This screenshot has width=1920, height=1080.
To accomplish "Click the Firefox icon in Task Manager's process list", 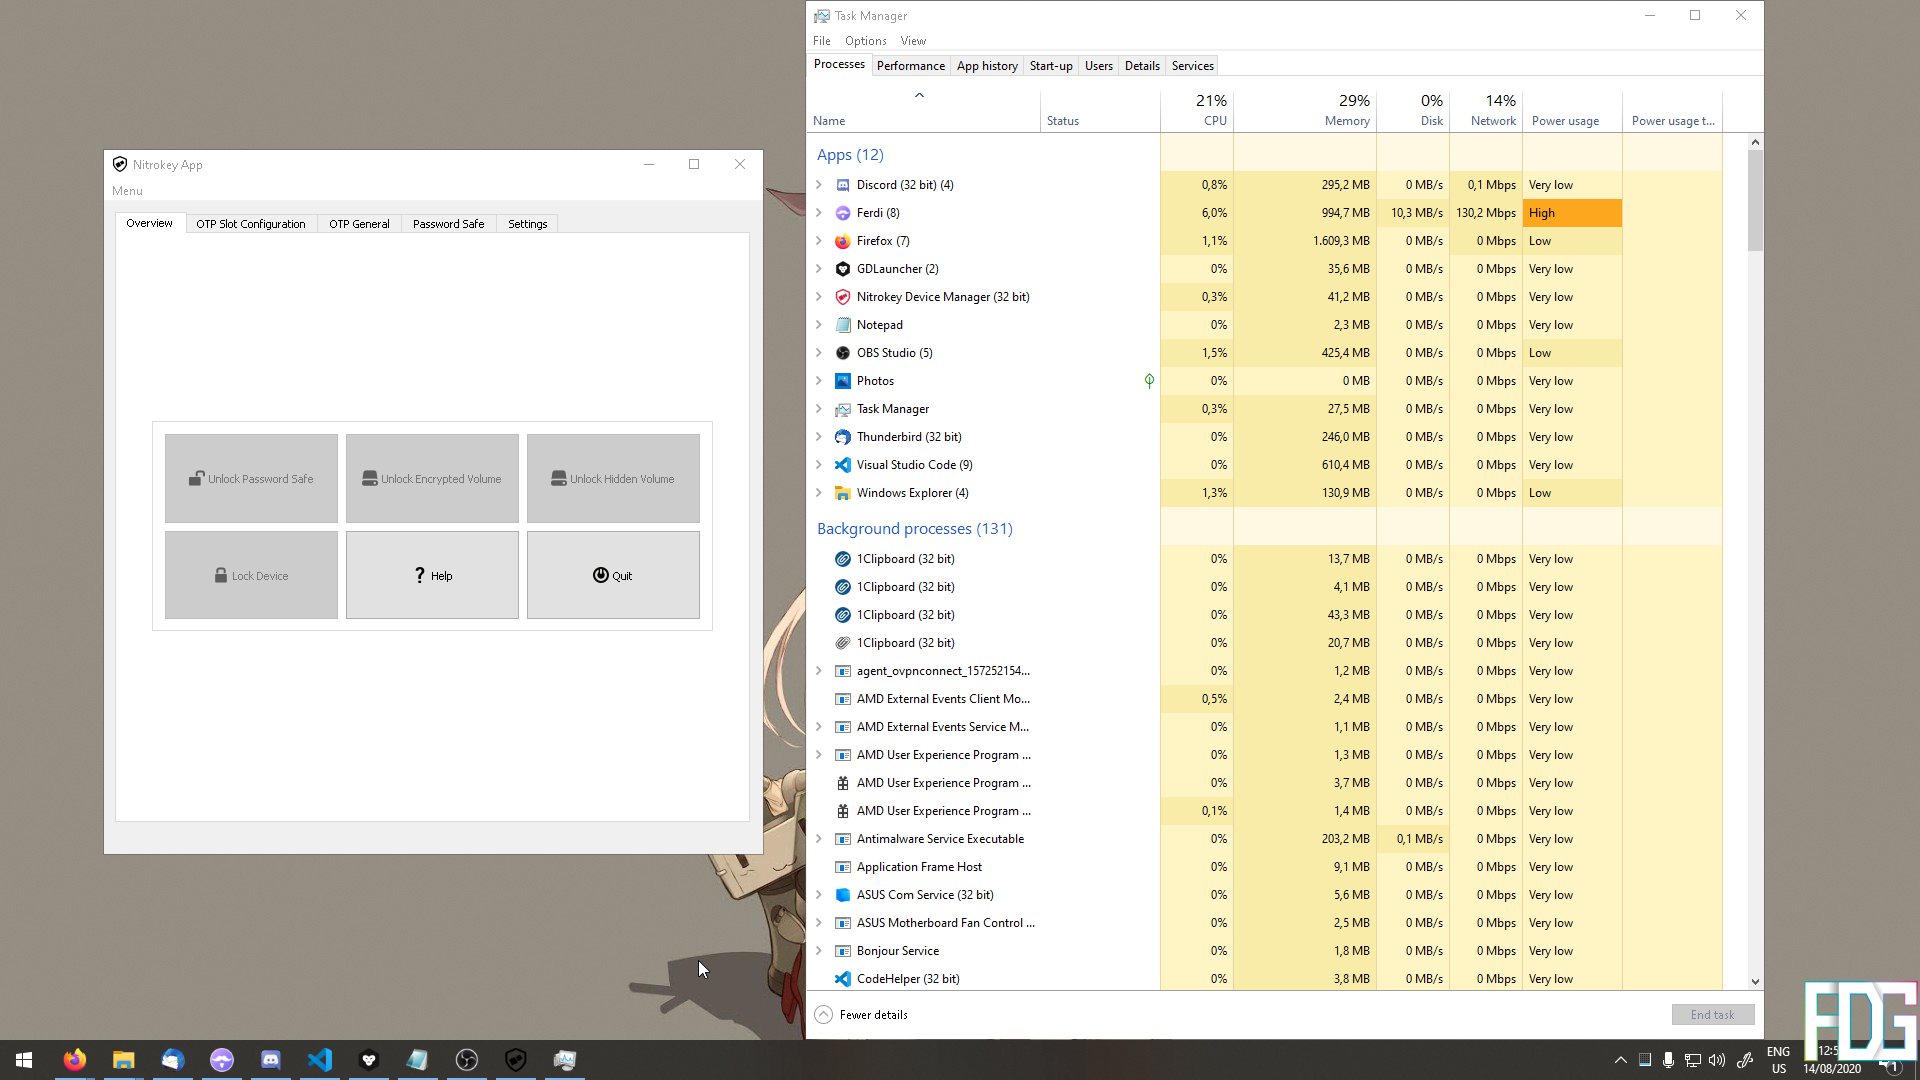I will [x=842, y=241].
